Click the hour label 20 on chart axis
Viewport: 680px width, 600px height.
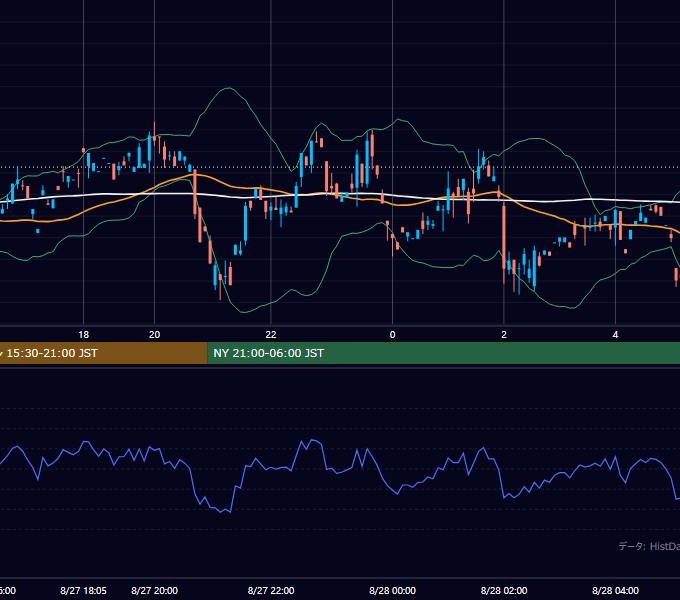(x=154, y=334)
